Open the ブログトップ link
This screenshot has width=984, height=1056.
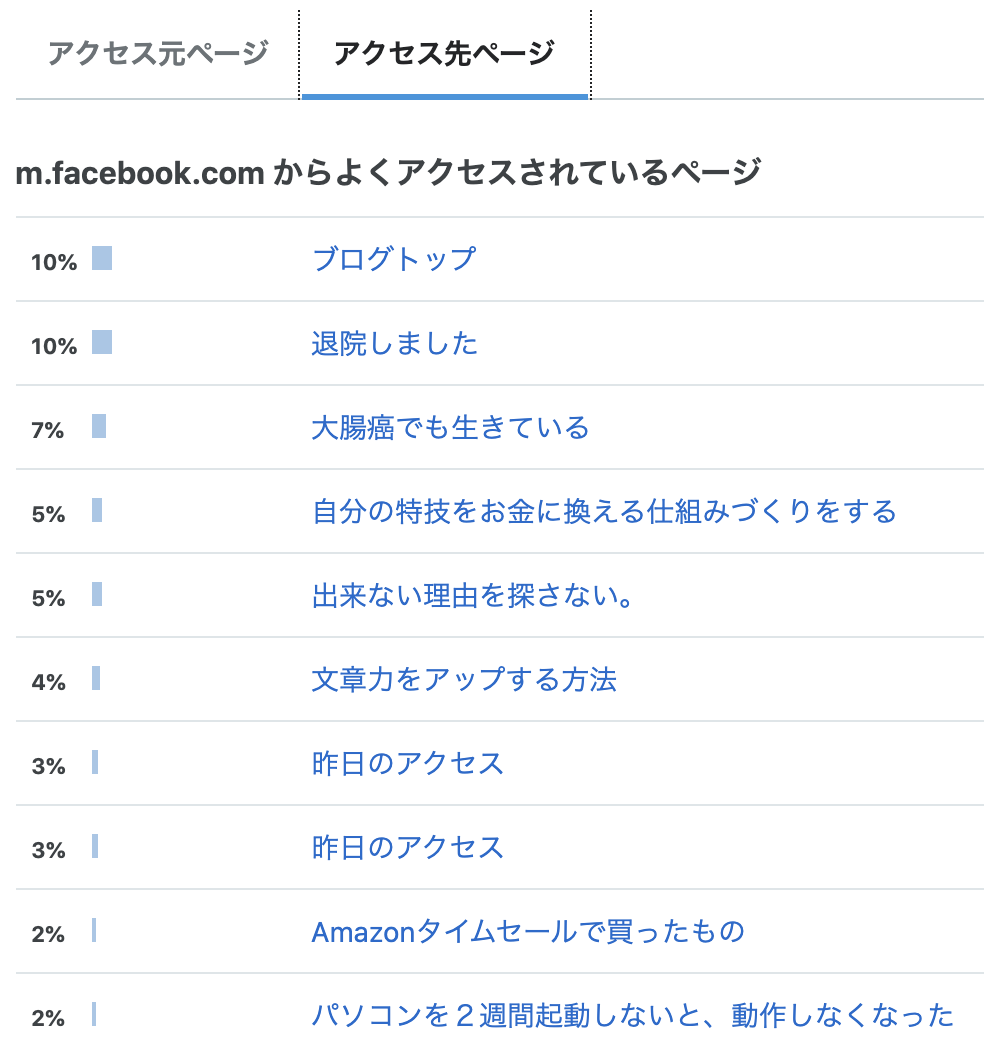point(394,259)
